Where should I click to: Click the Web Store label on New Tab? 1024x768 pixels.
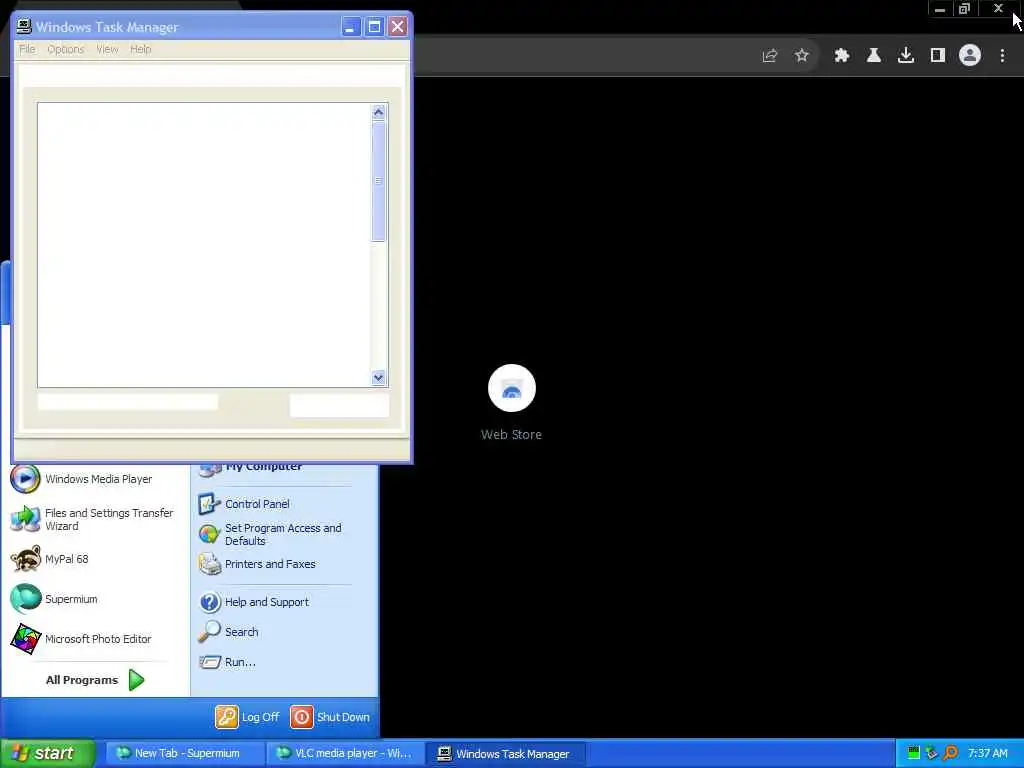pos(511,435)
